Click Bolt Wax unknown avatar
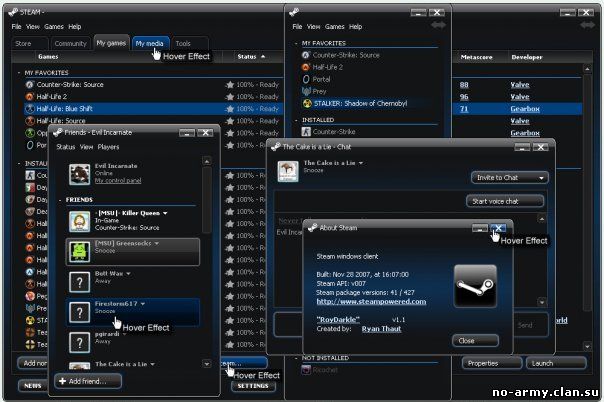The height and width of the screenshot is (402, 604). (x=79, y=282)
